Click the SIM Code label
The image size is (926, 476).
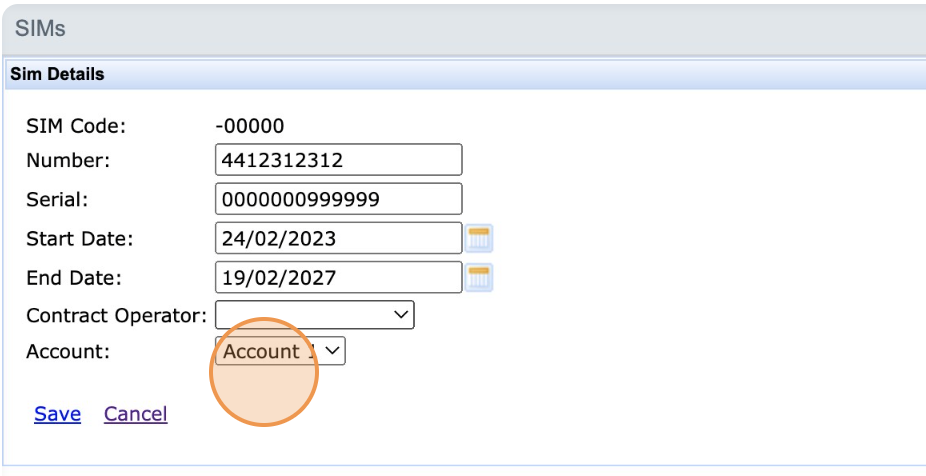pos(76,126)
